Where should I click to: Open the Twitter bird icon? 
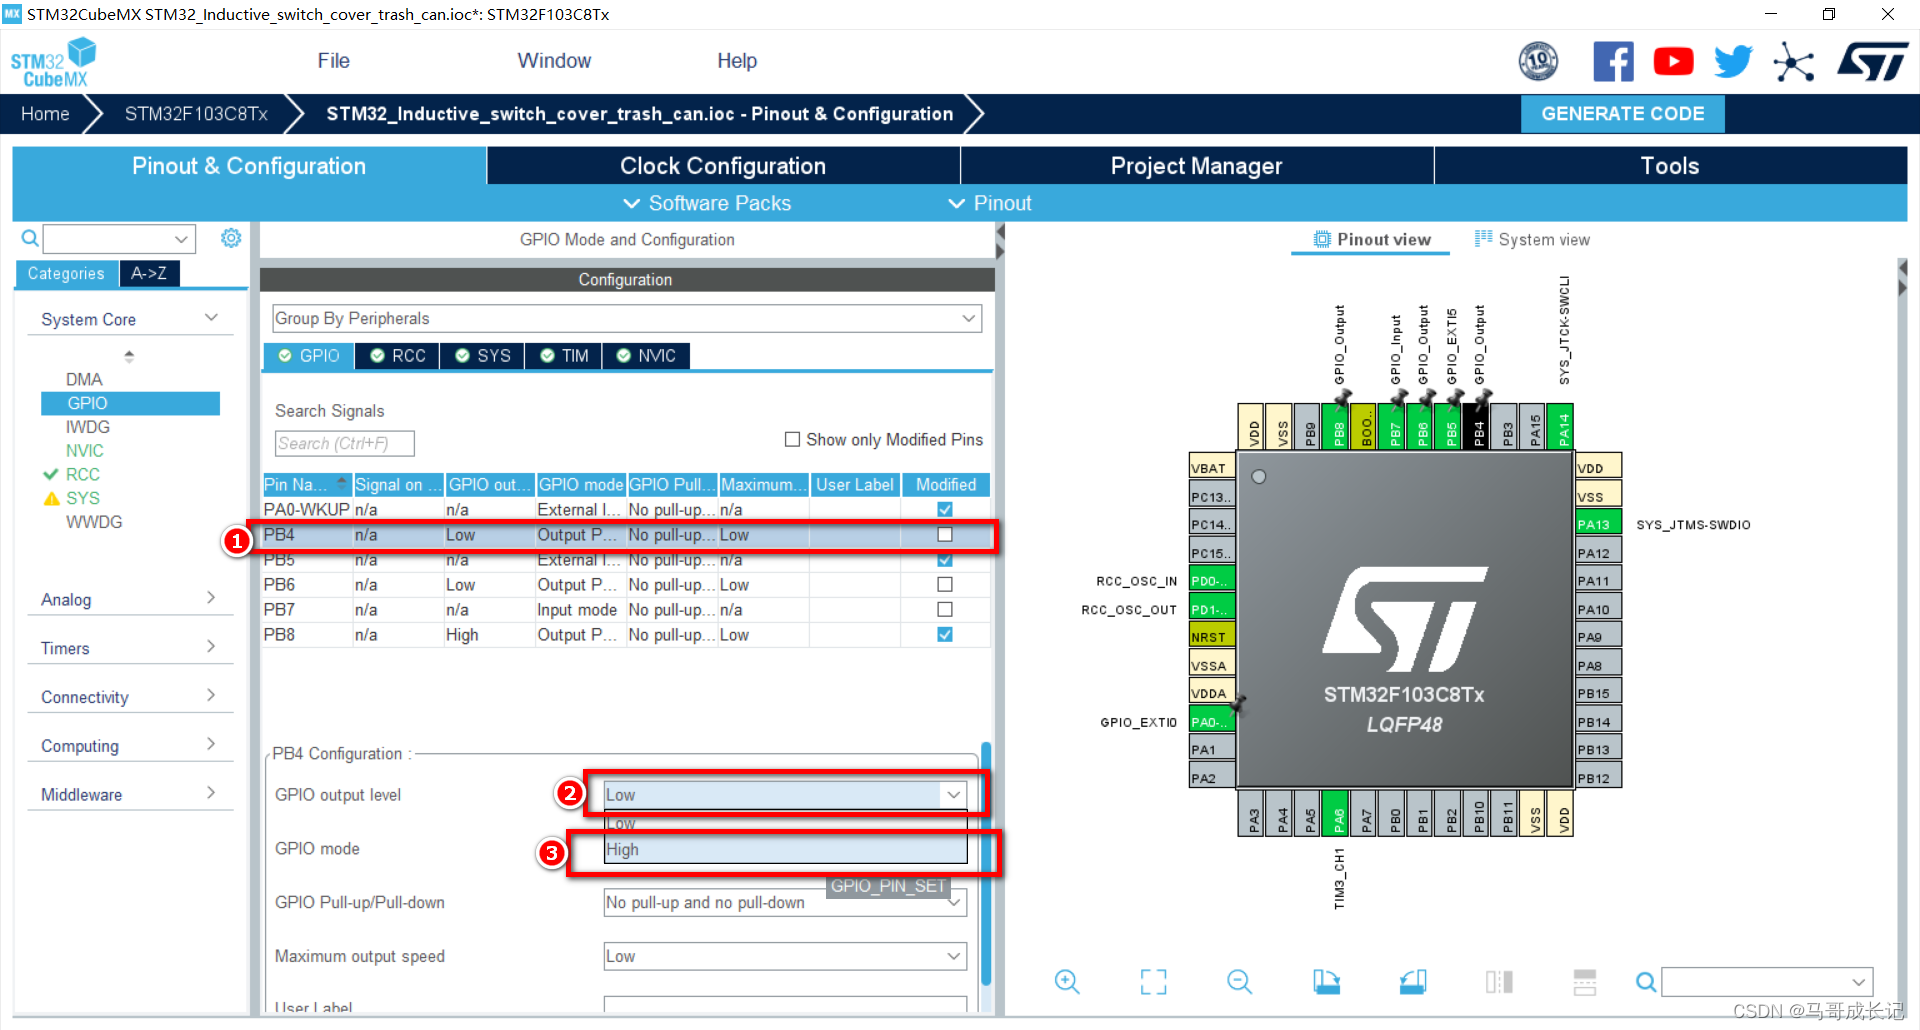click(x=1733, y=62)
